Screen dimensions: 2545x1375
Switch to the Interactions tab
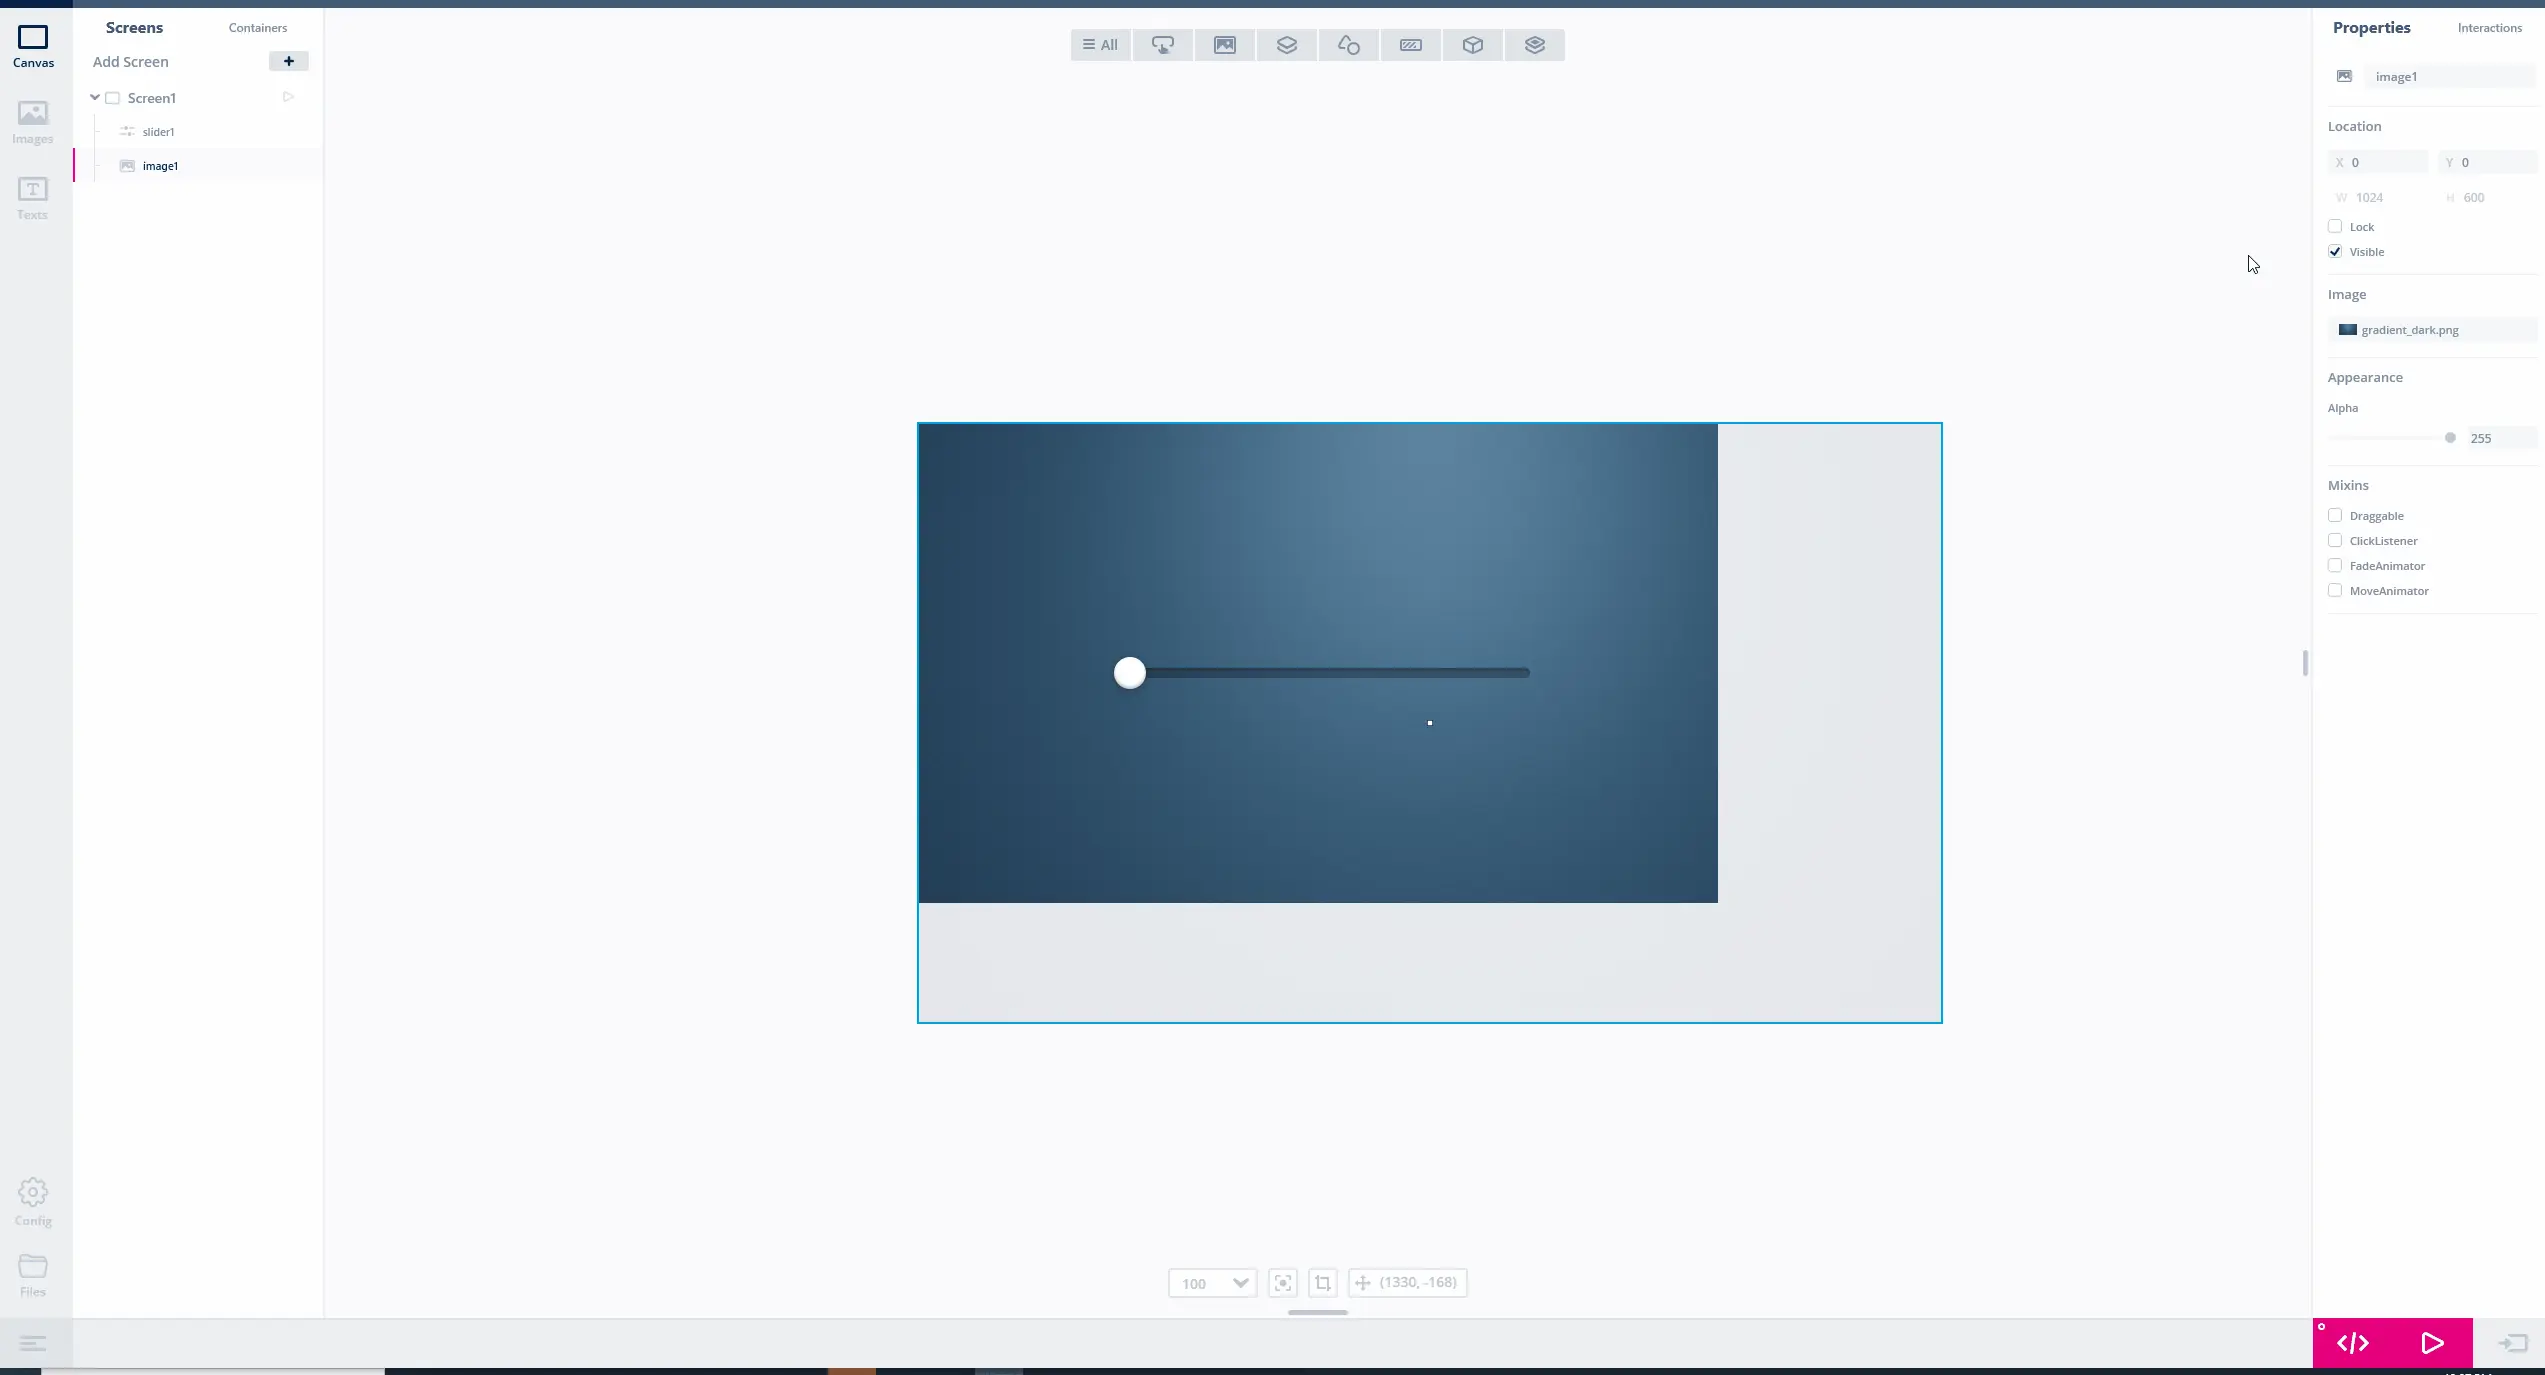pos(2489,28)
